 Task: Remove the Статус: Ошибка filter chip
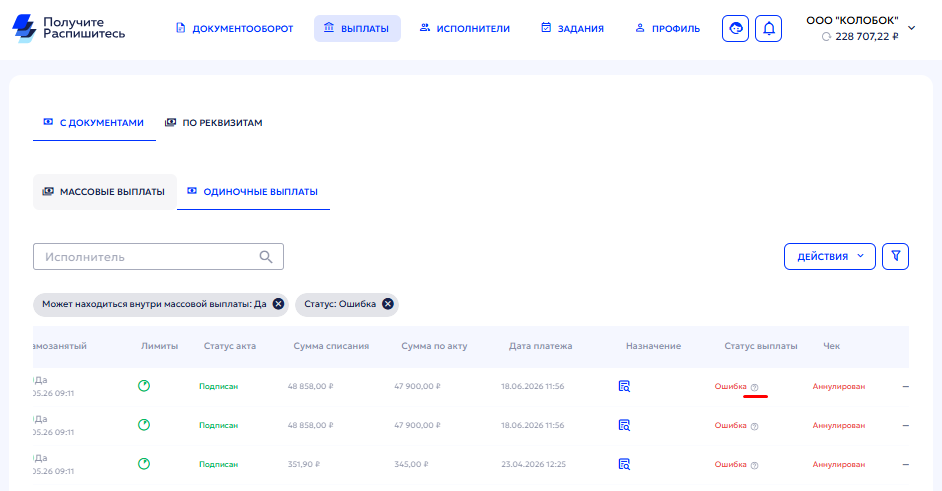coord(388,304)
